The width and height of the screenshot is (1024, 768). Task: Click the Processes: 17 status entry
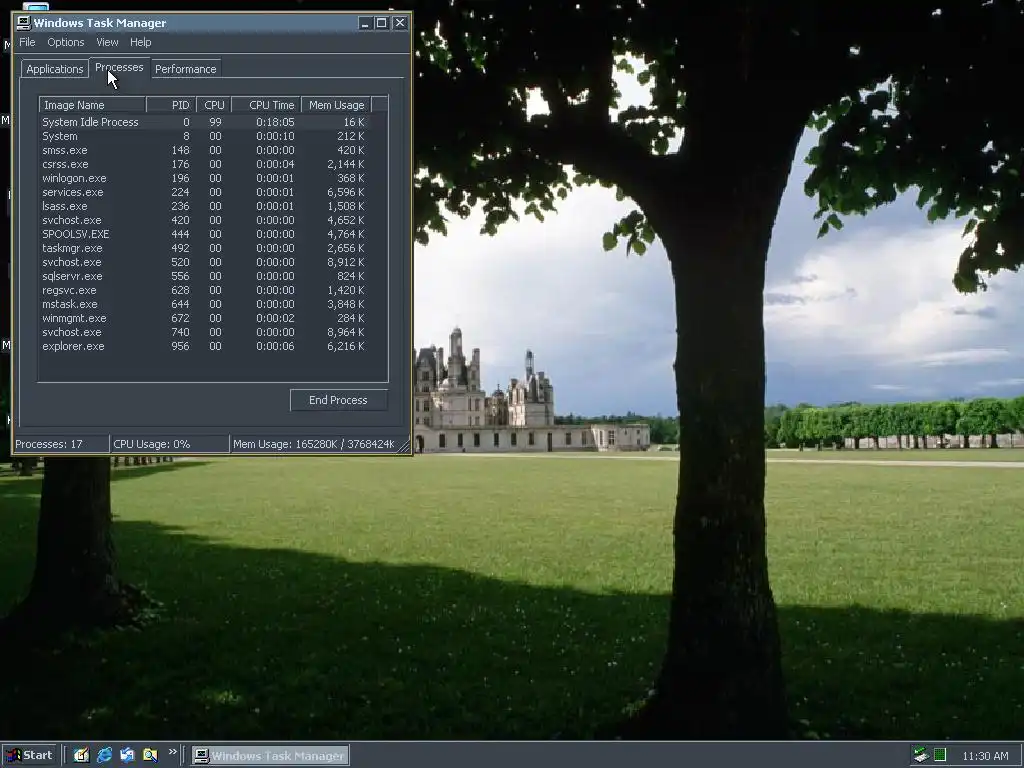(x=60, y=444)
